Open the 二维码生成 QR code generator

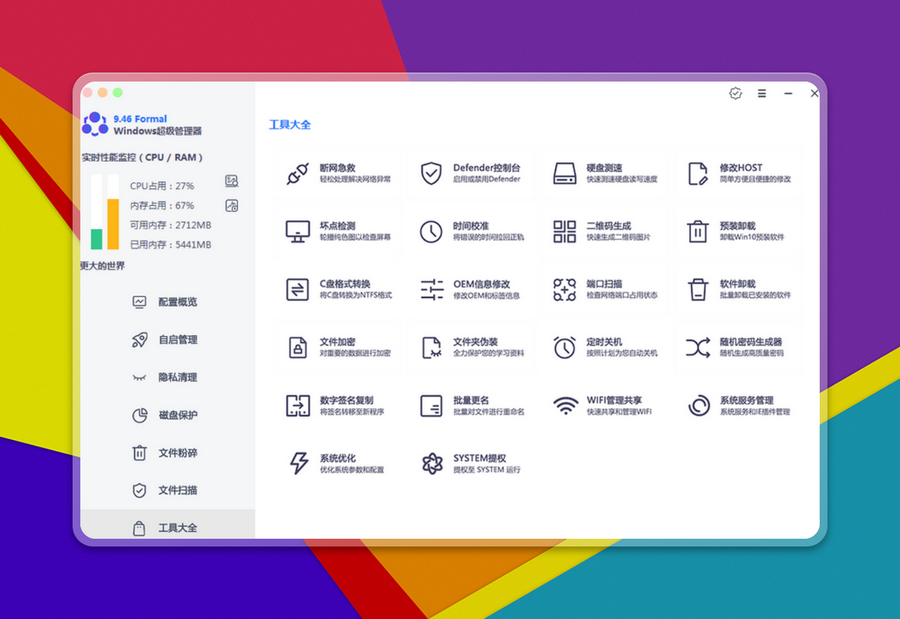[602, 231]
